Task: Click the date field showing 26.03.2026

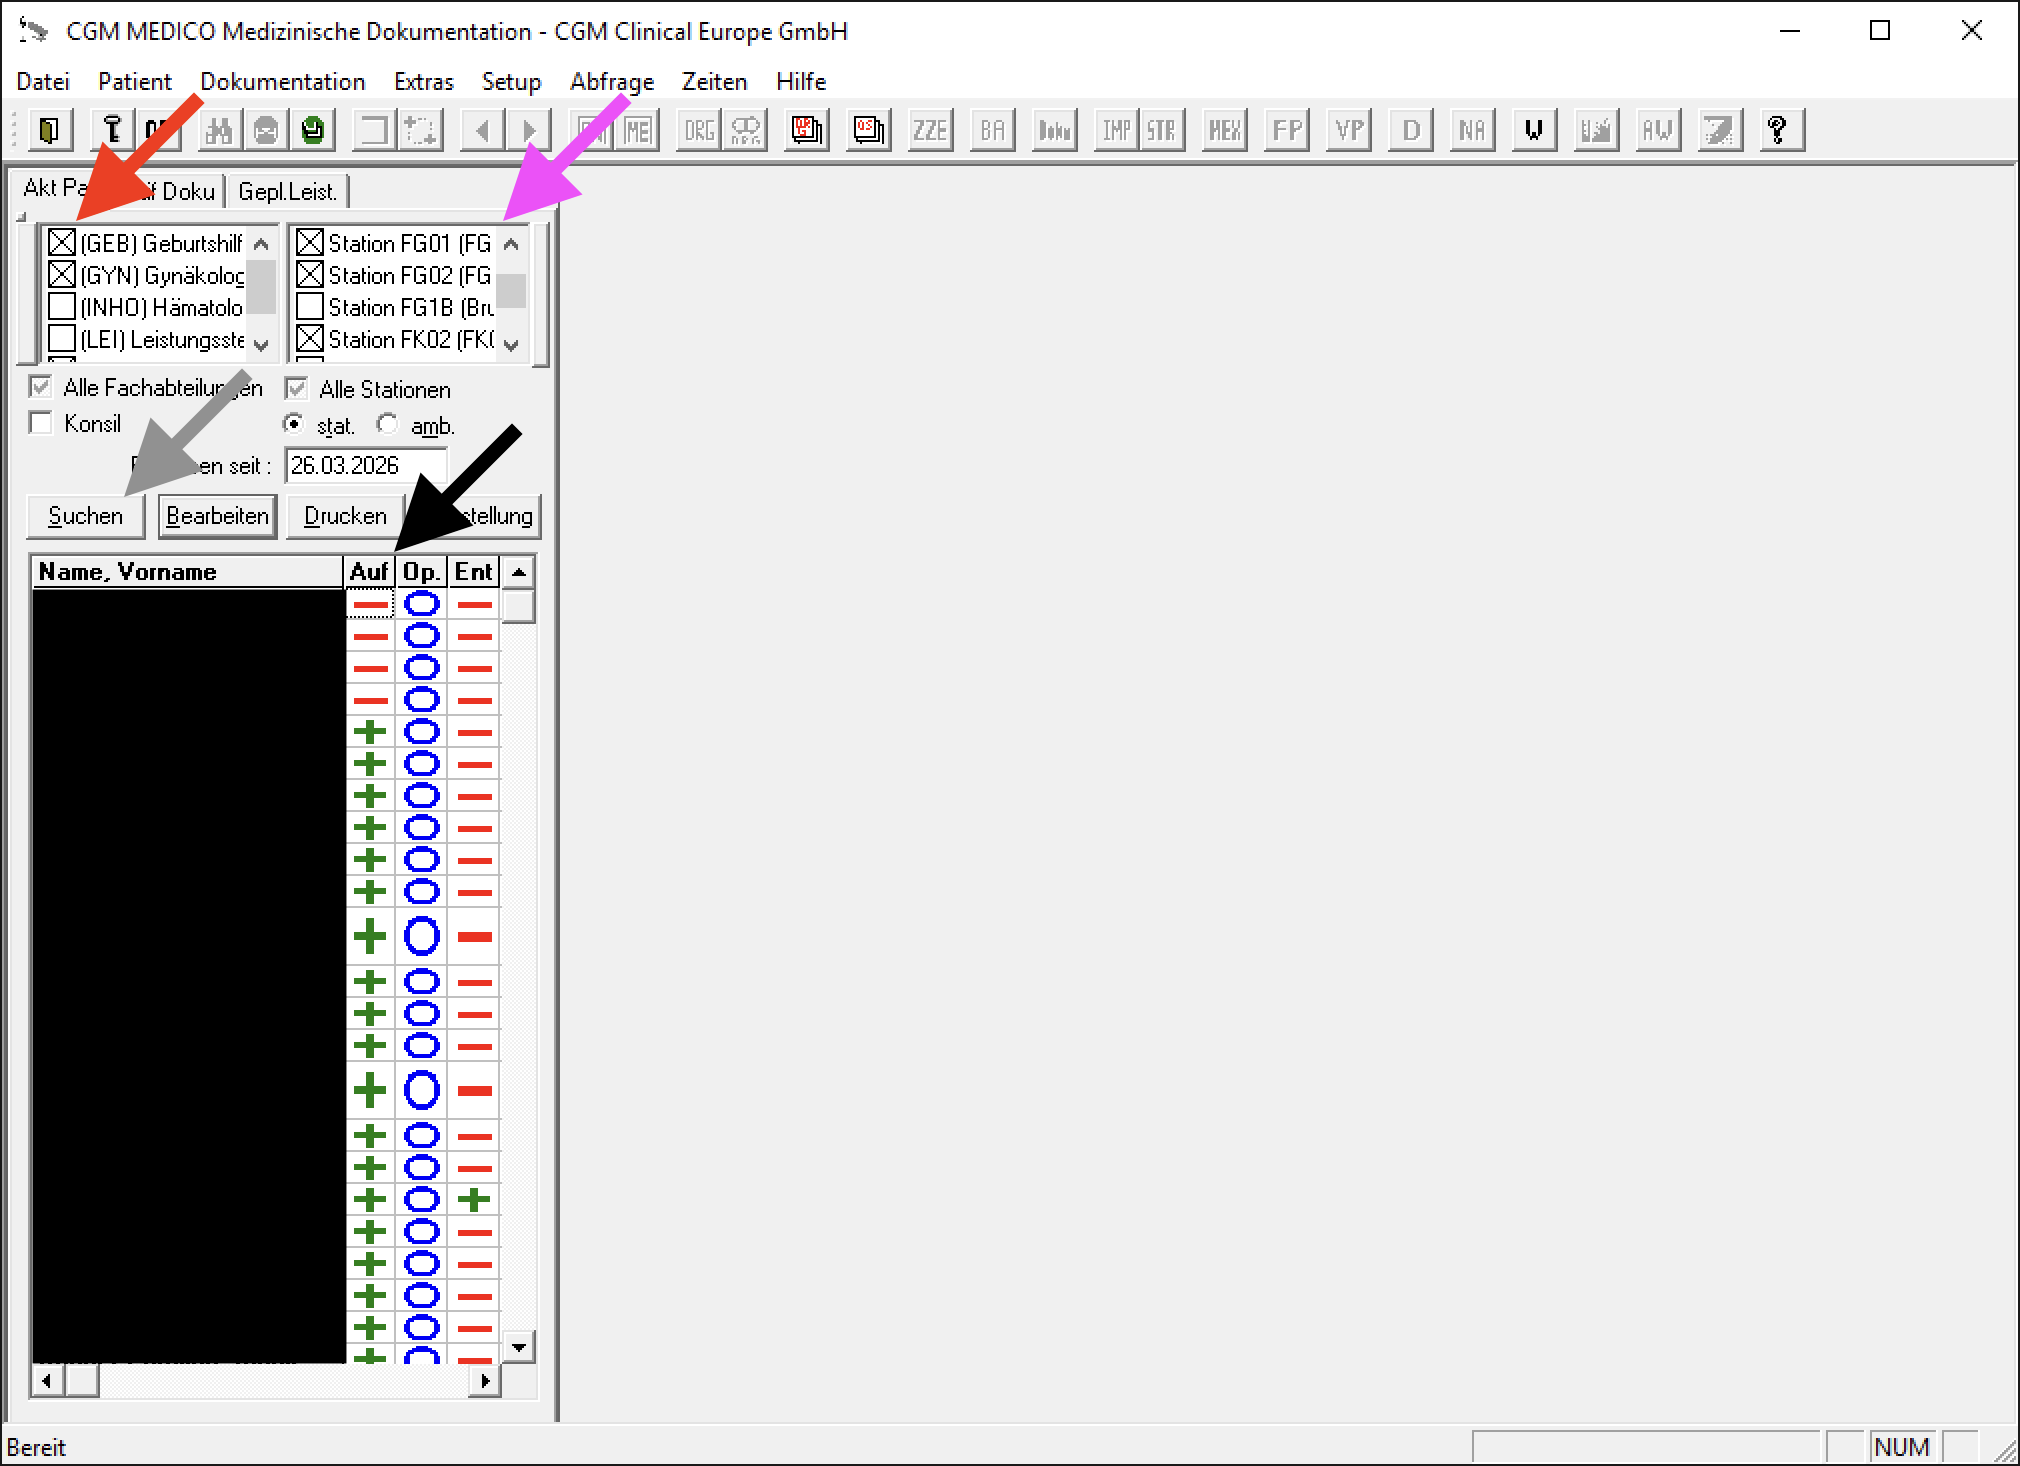Action: (x=365, y=466)
